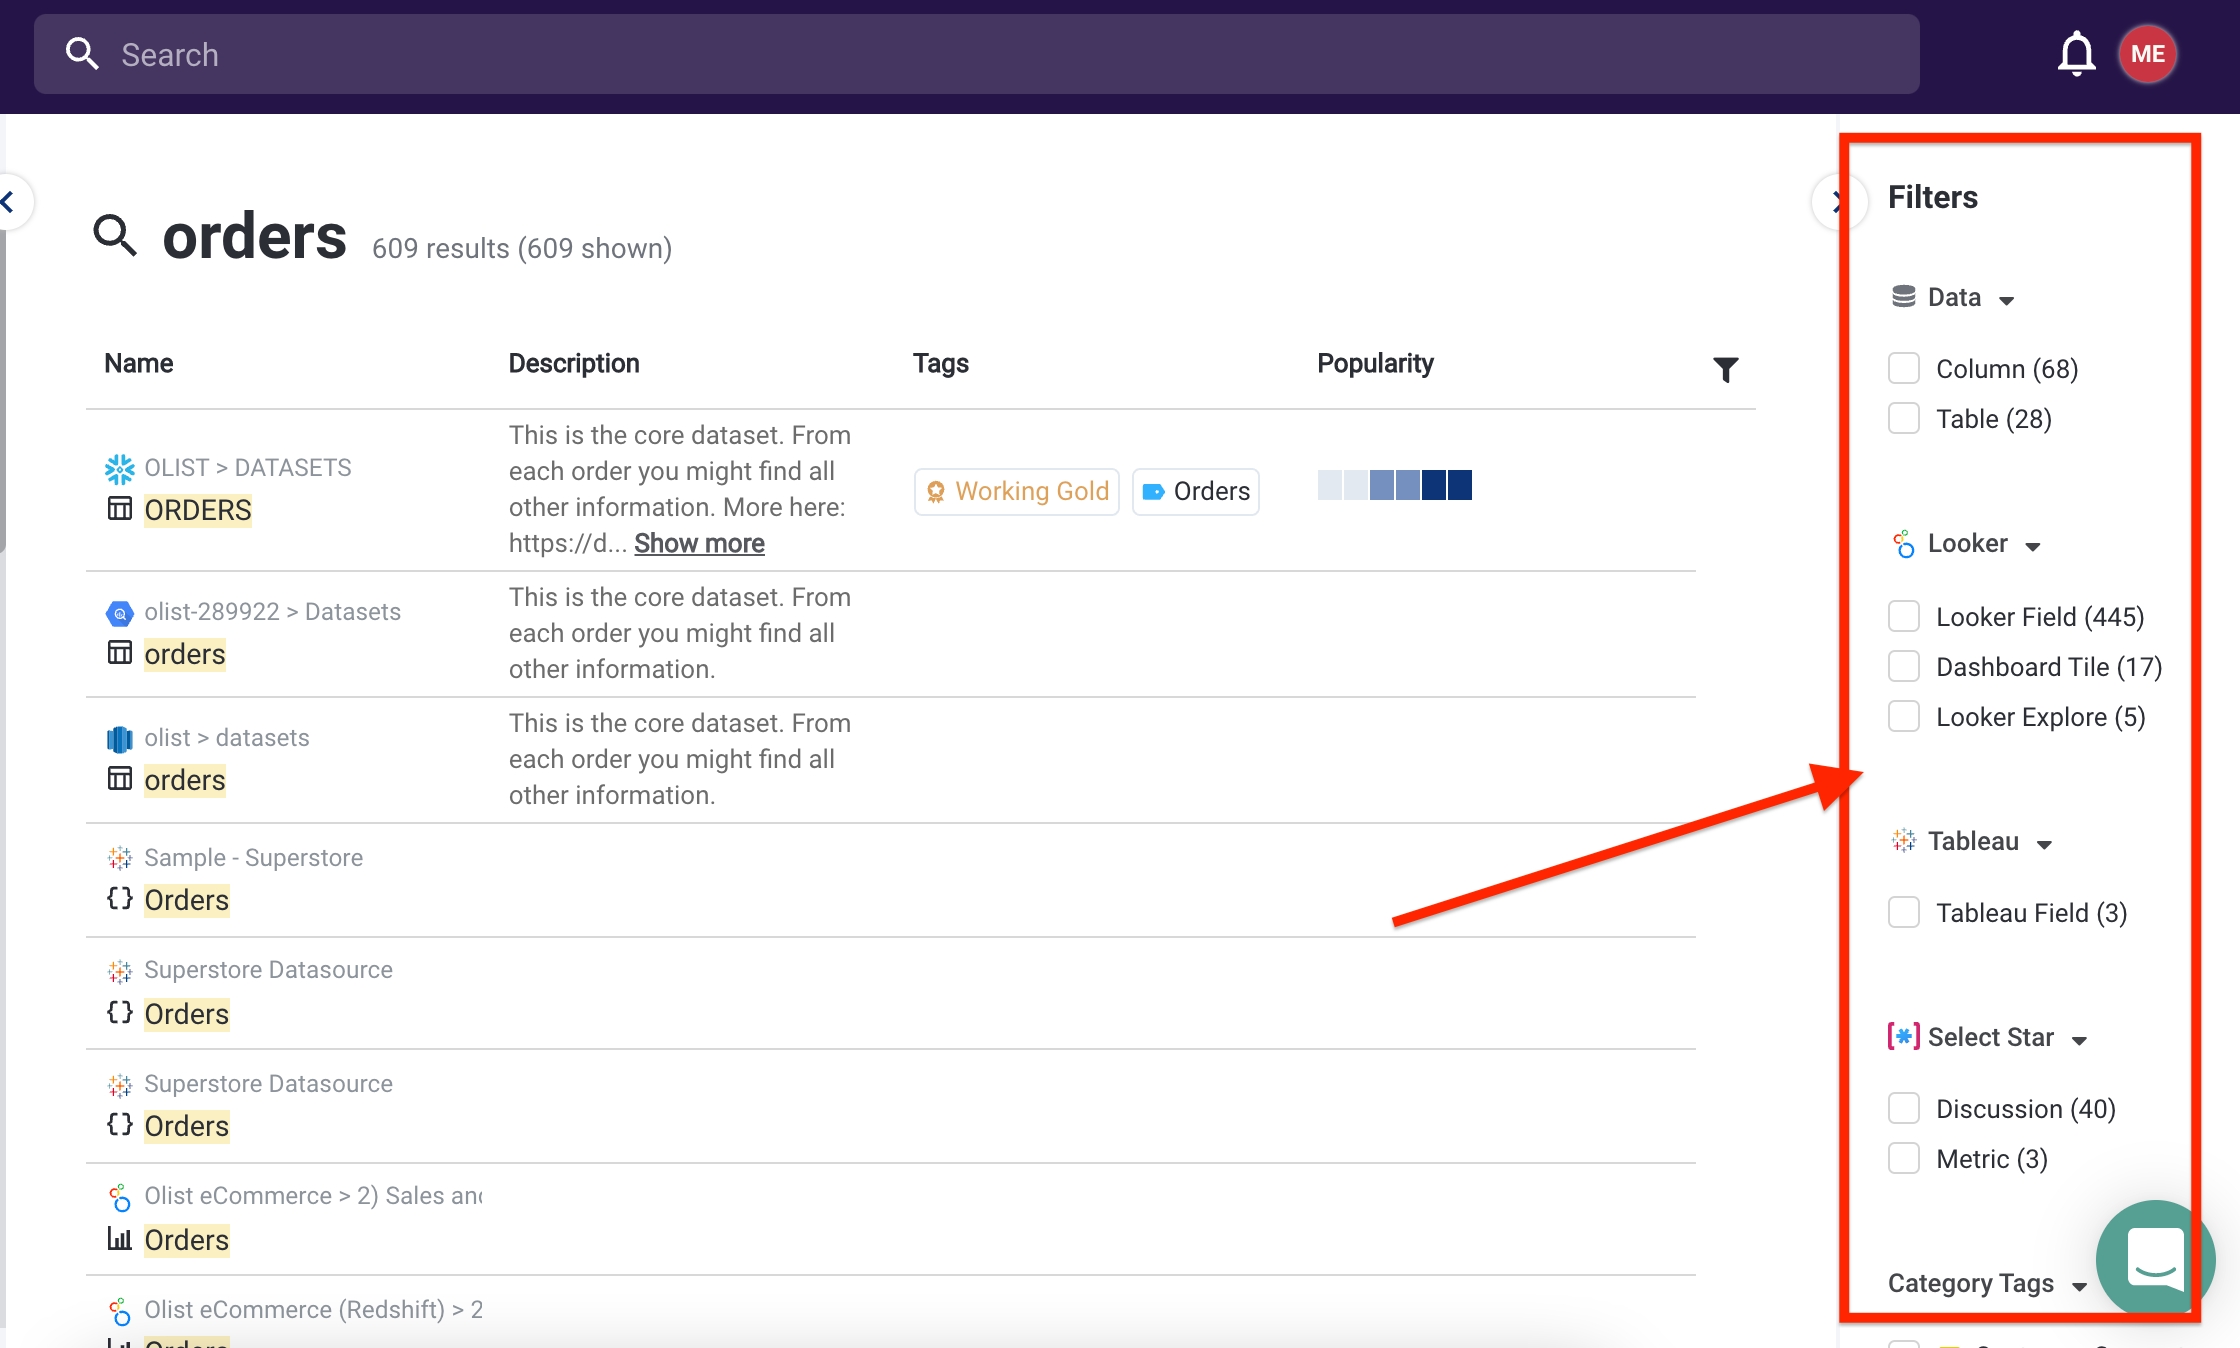Screen dimensions: 2240x1348
Task: Open the Working Gold tag
Action: [1017, 491]
